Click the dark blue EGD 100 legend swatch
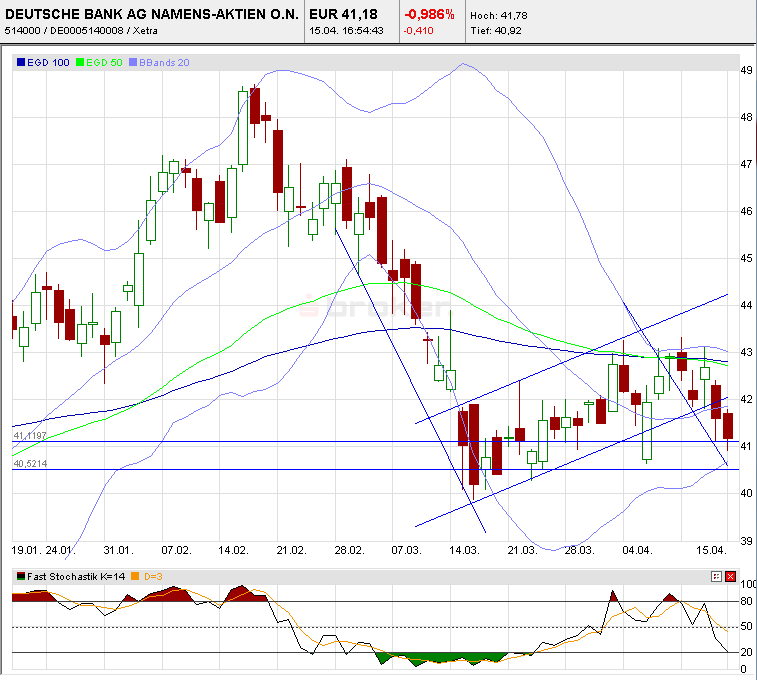This screenshot has height=680, width=757. pos(21,62)
